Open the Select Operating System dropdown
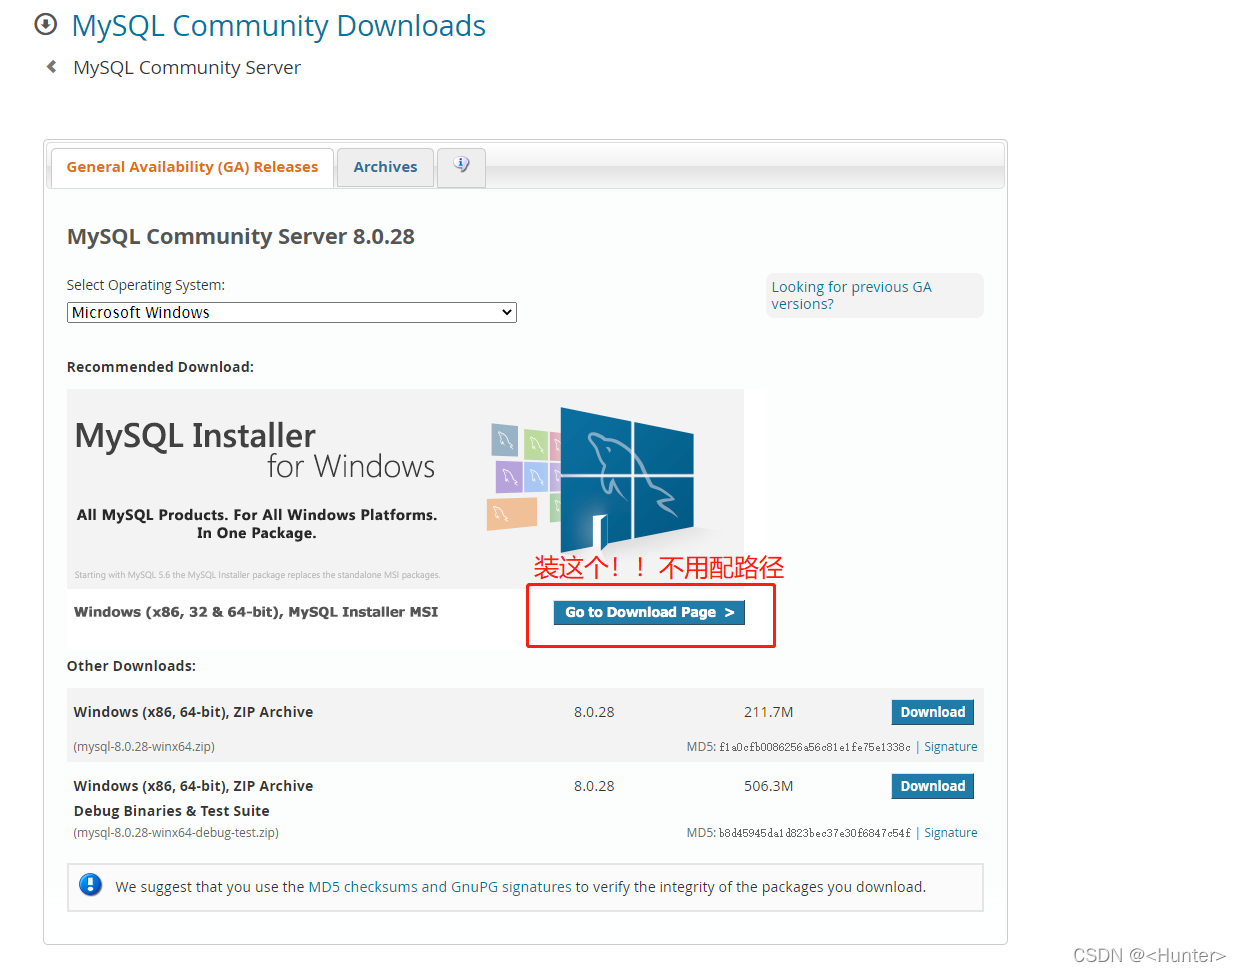 click(x=291, y=312)
